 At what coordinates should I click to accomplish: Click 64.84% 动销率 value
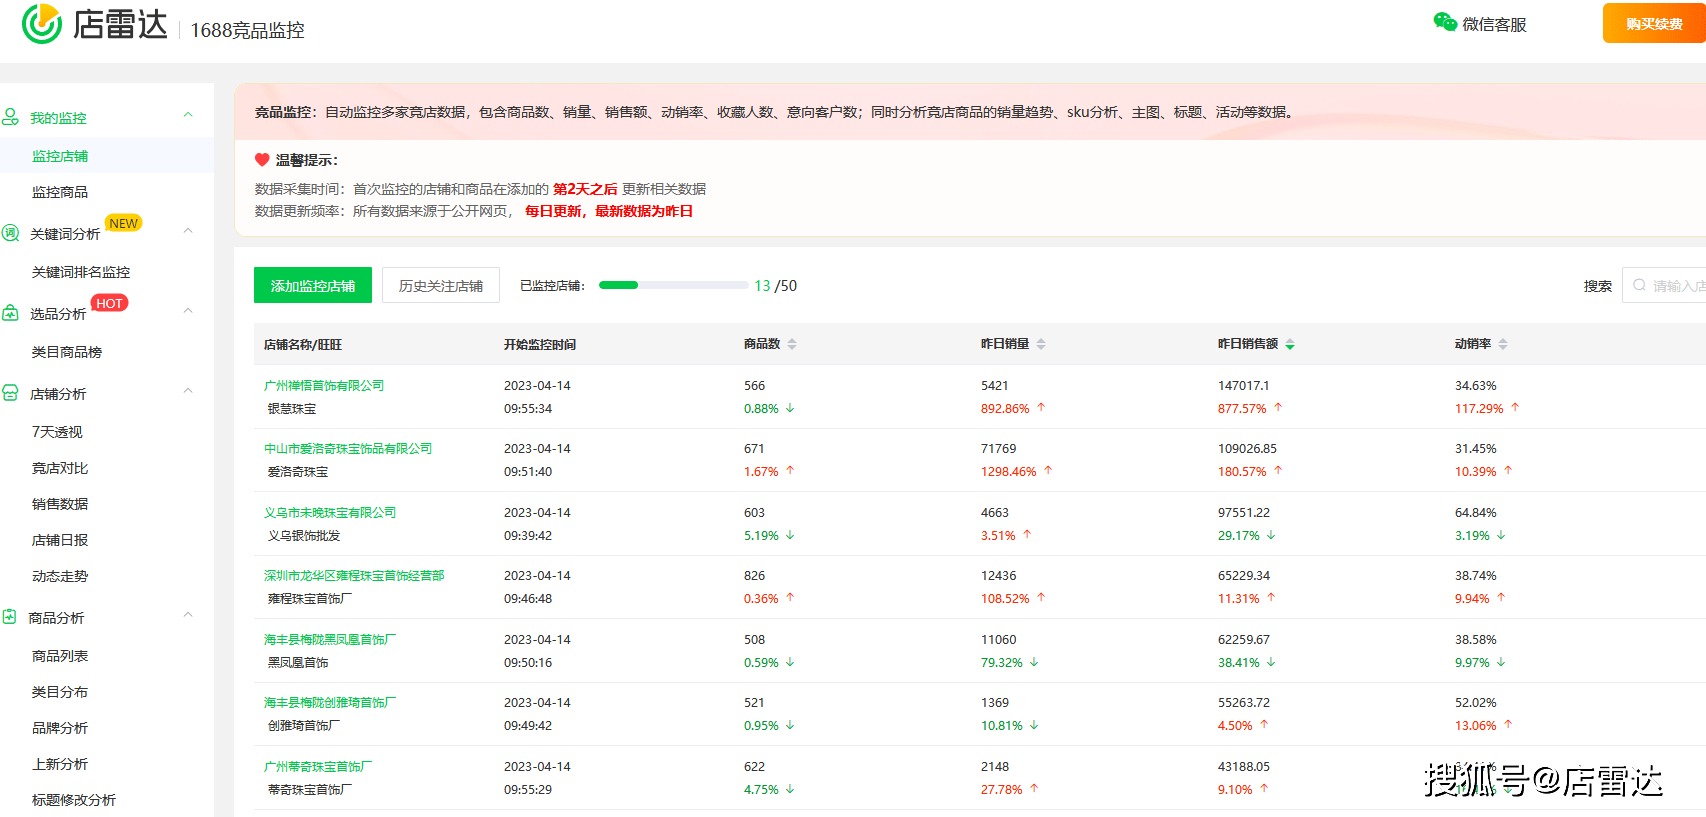click(1475, 512)
